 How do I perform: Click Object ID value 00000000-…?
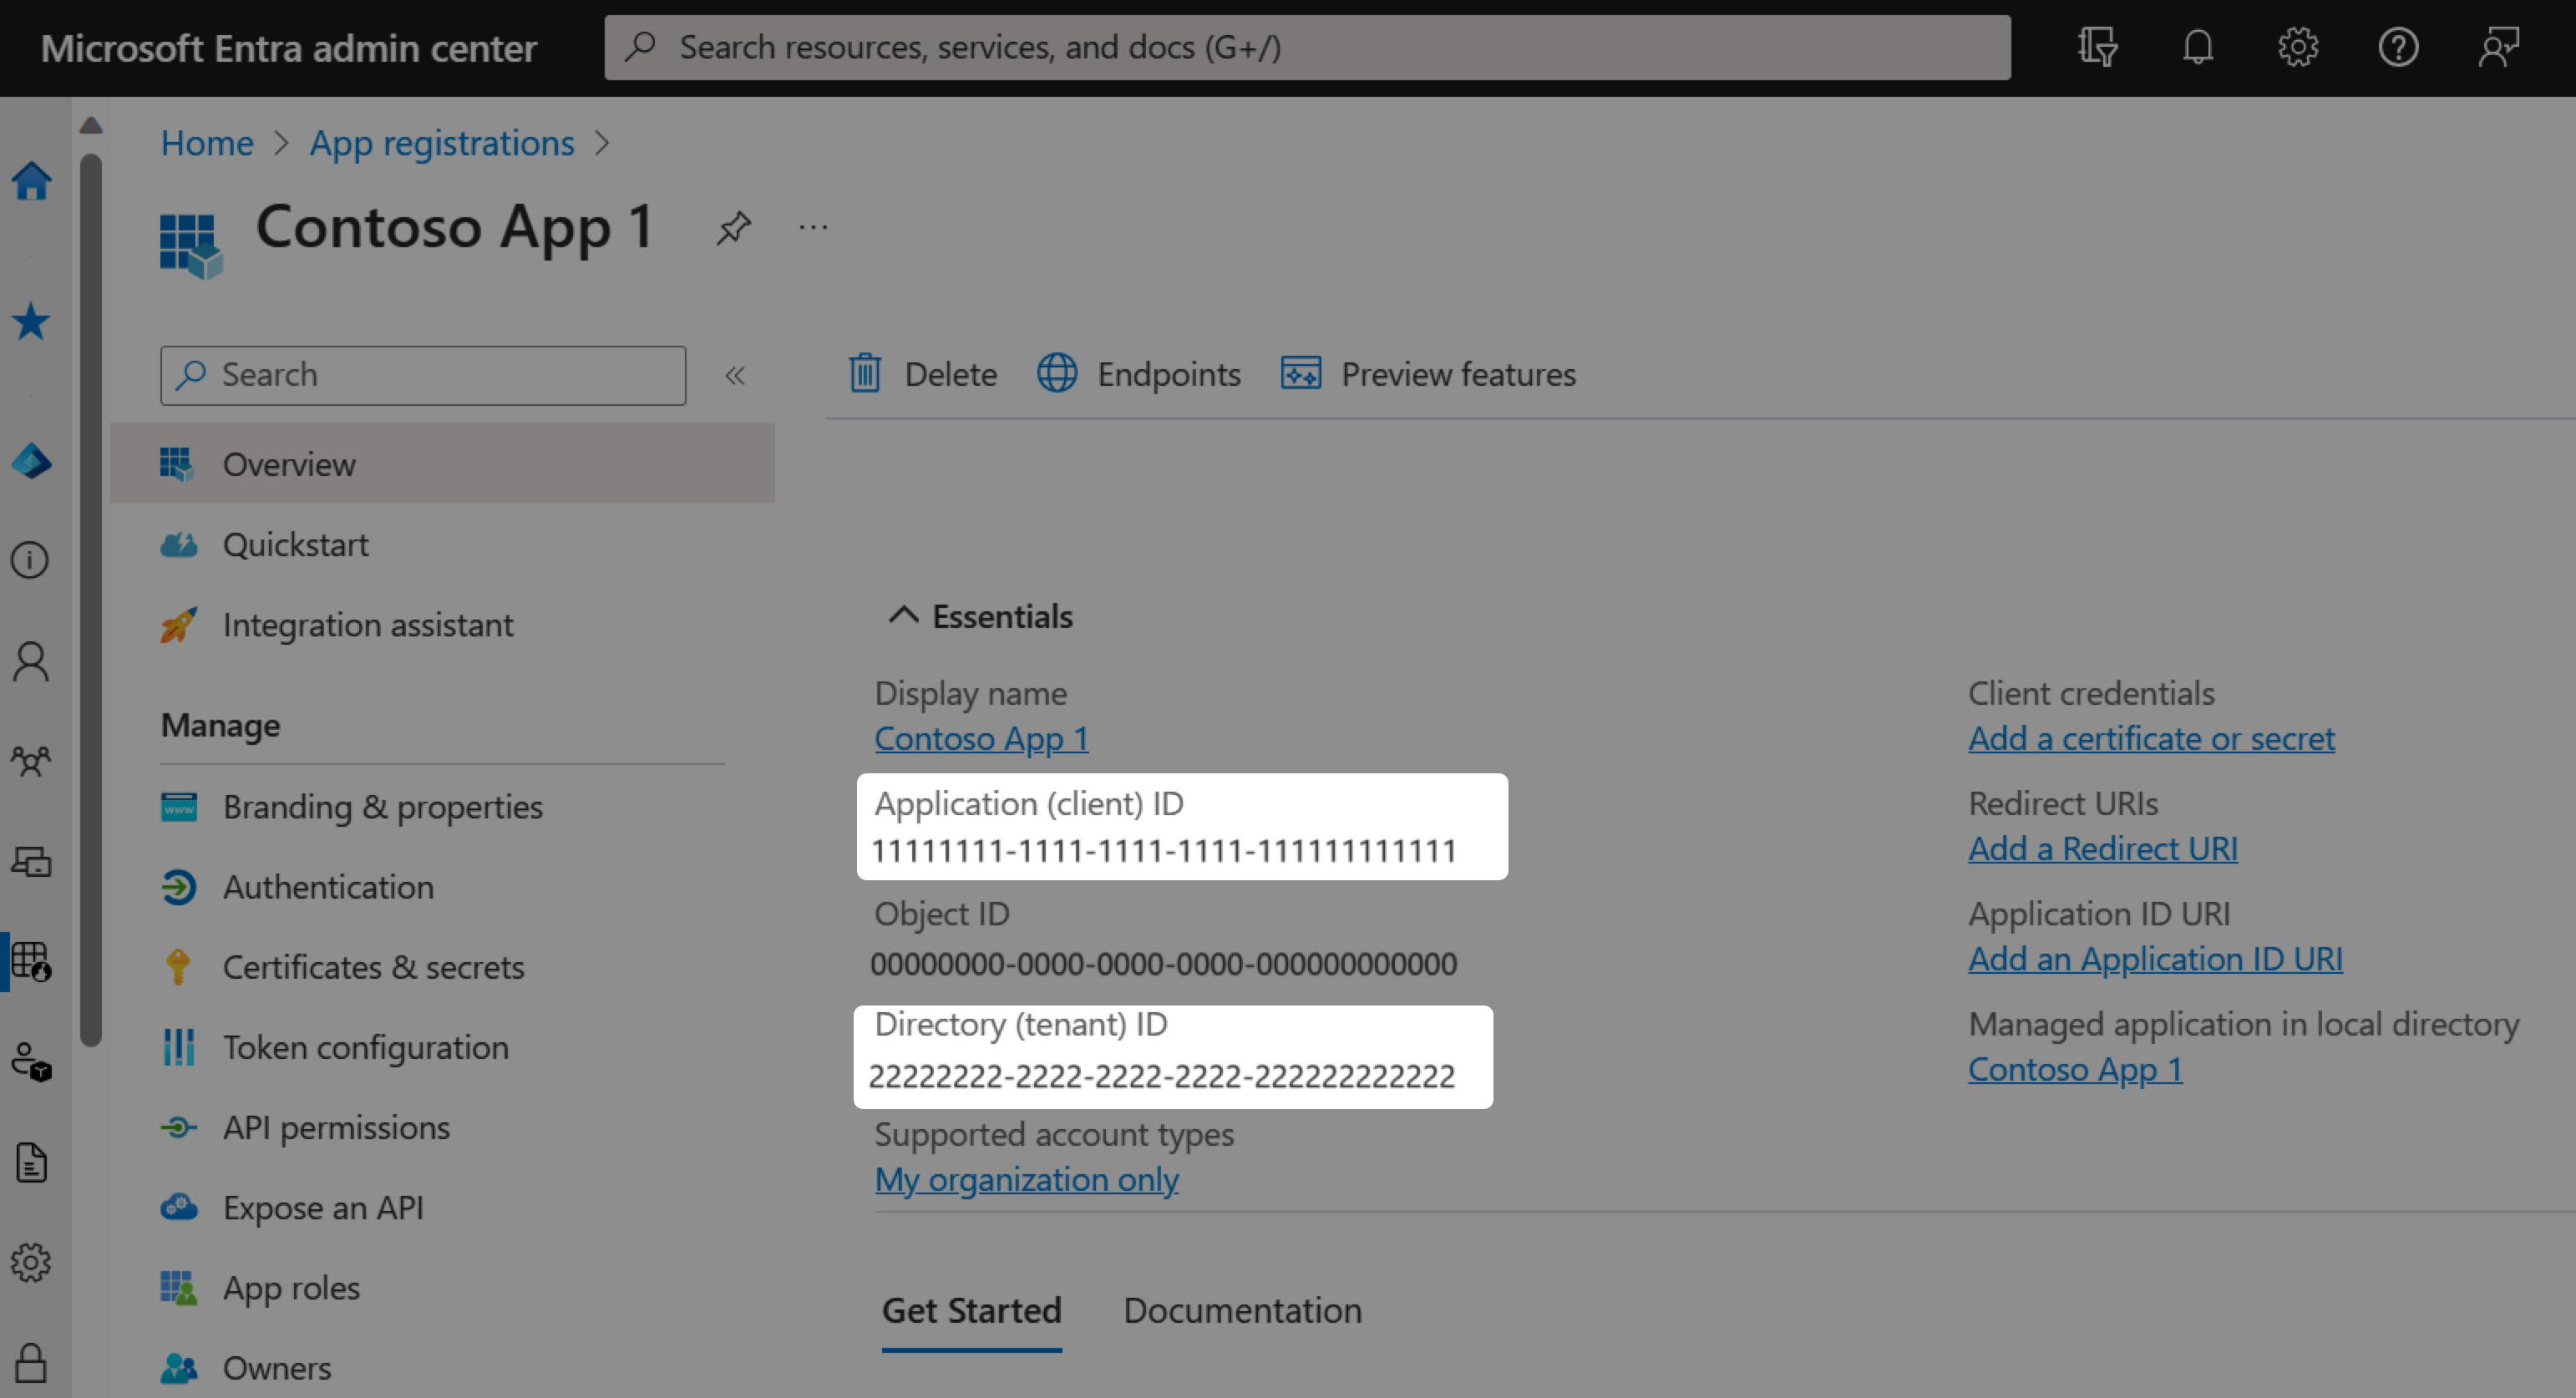pyautogui.click(x=1164, y=964)
